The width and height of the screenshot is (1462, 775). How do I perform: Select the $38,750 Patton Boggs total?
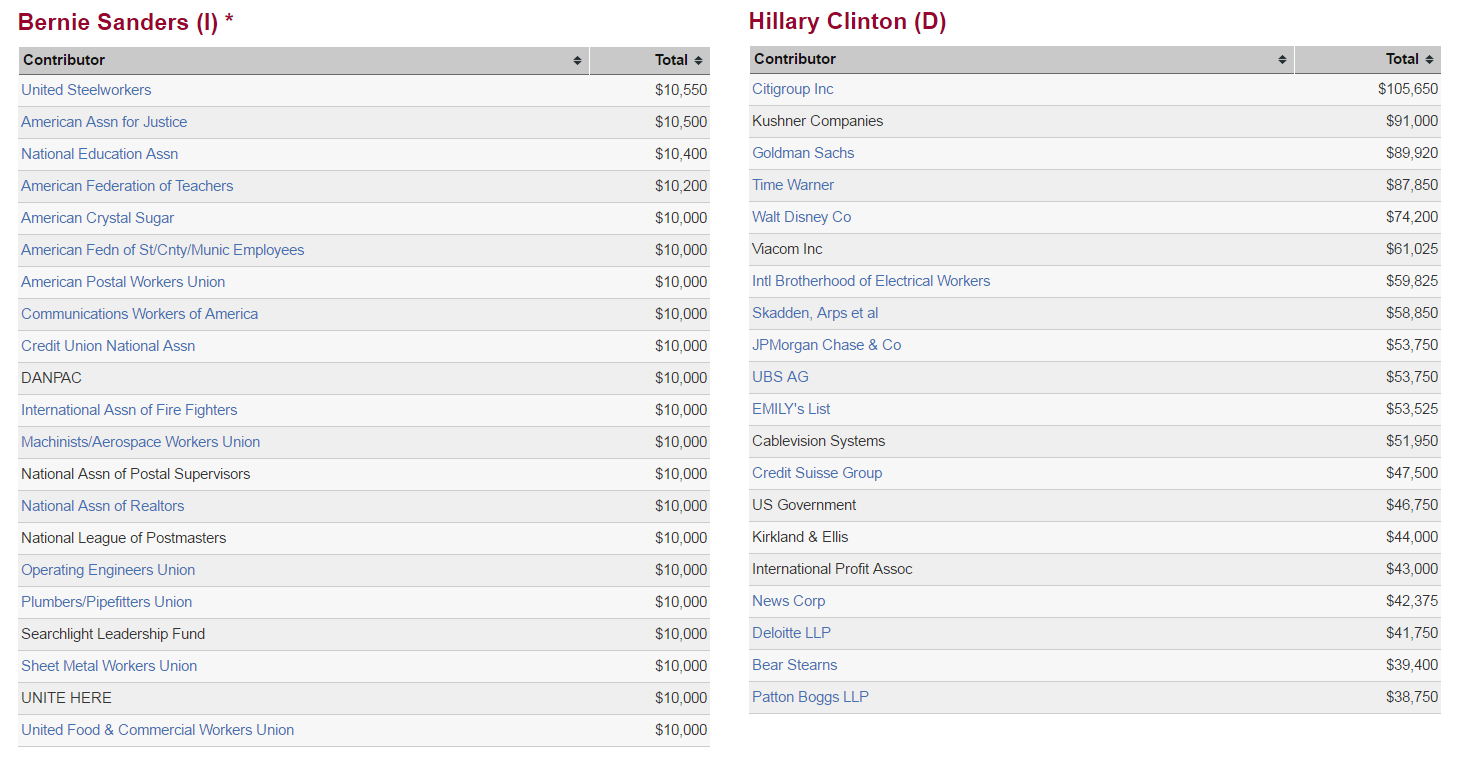1412,697
